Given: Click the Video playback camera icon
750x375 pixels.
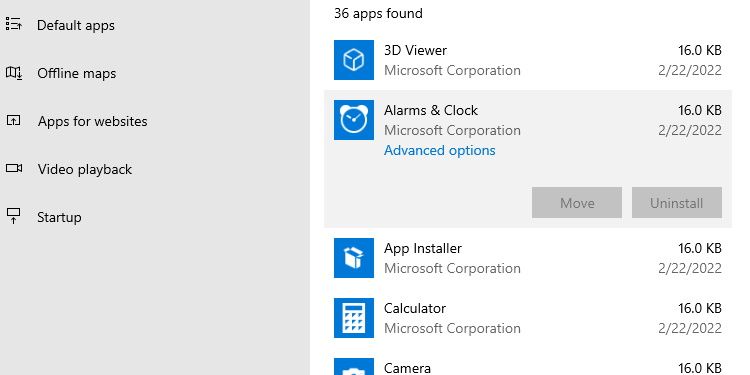Looking at the screenshot, I should click(14, 168).
